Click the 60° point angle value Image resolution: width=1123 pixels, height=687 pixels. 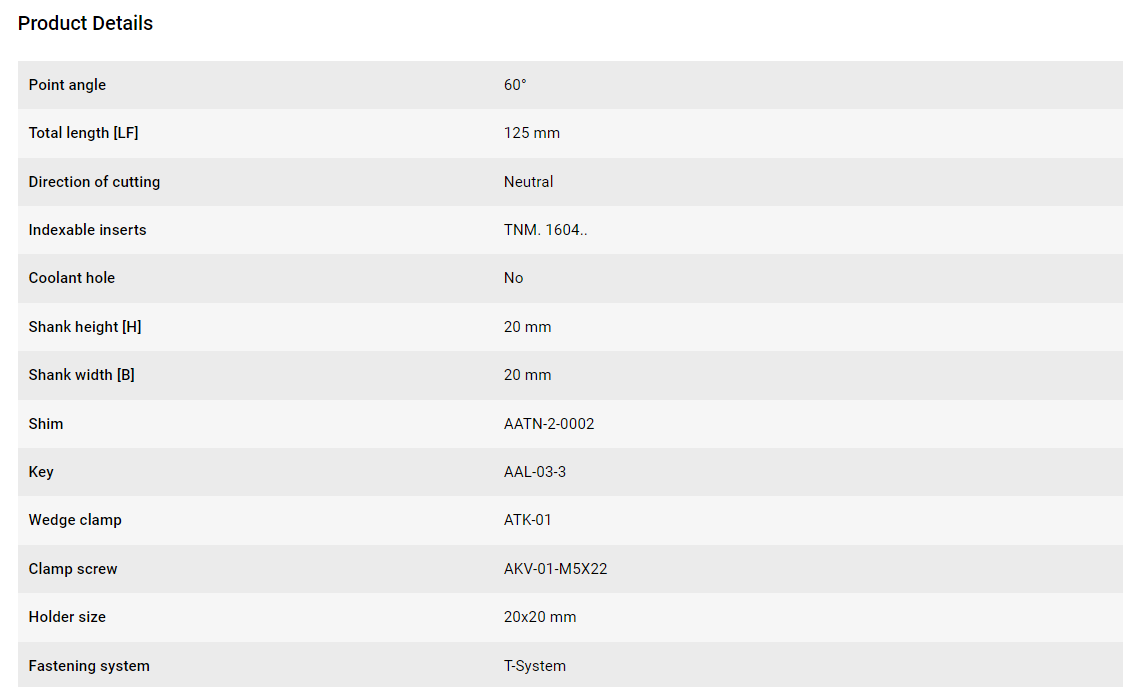515,85
